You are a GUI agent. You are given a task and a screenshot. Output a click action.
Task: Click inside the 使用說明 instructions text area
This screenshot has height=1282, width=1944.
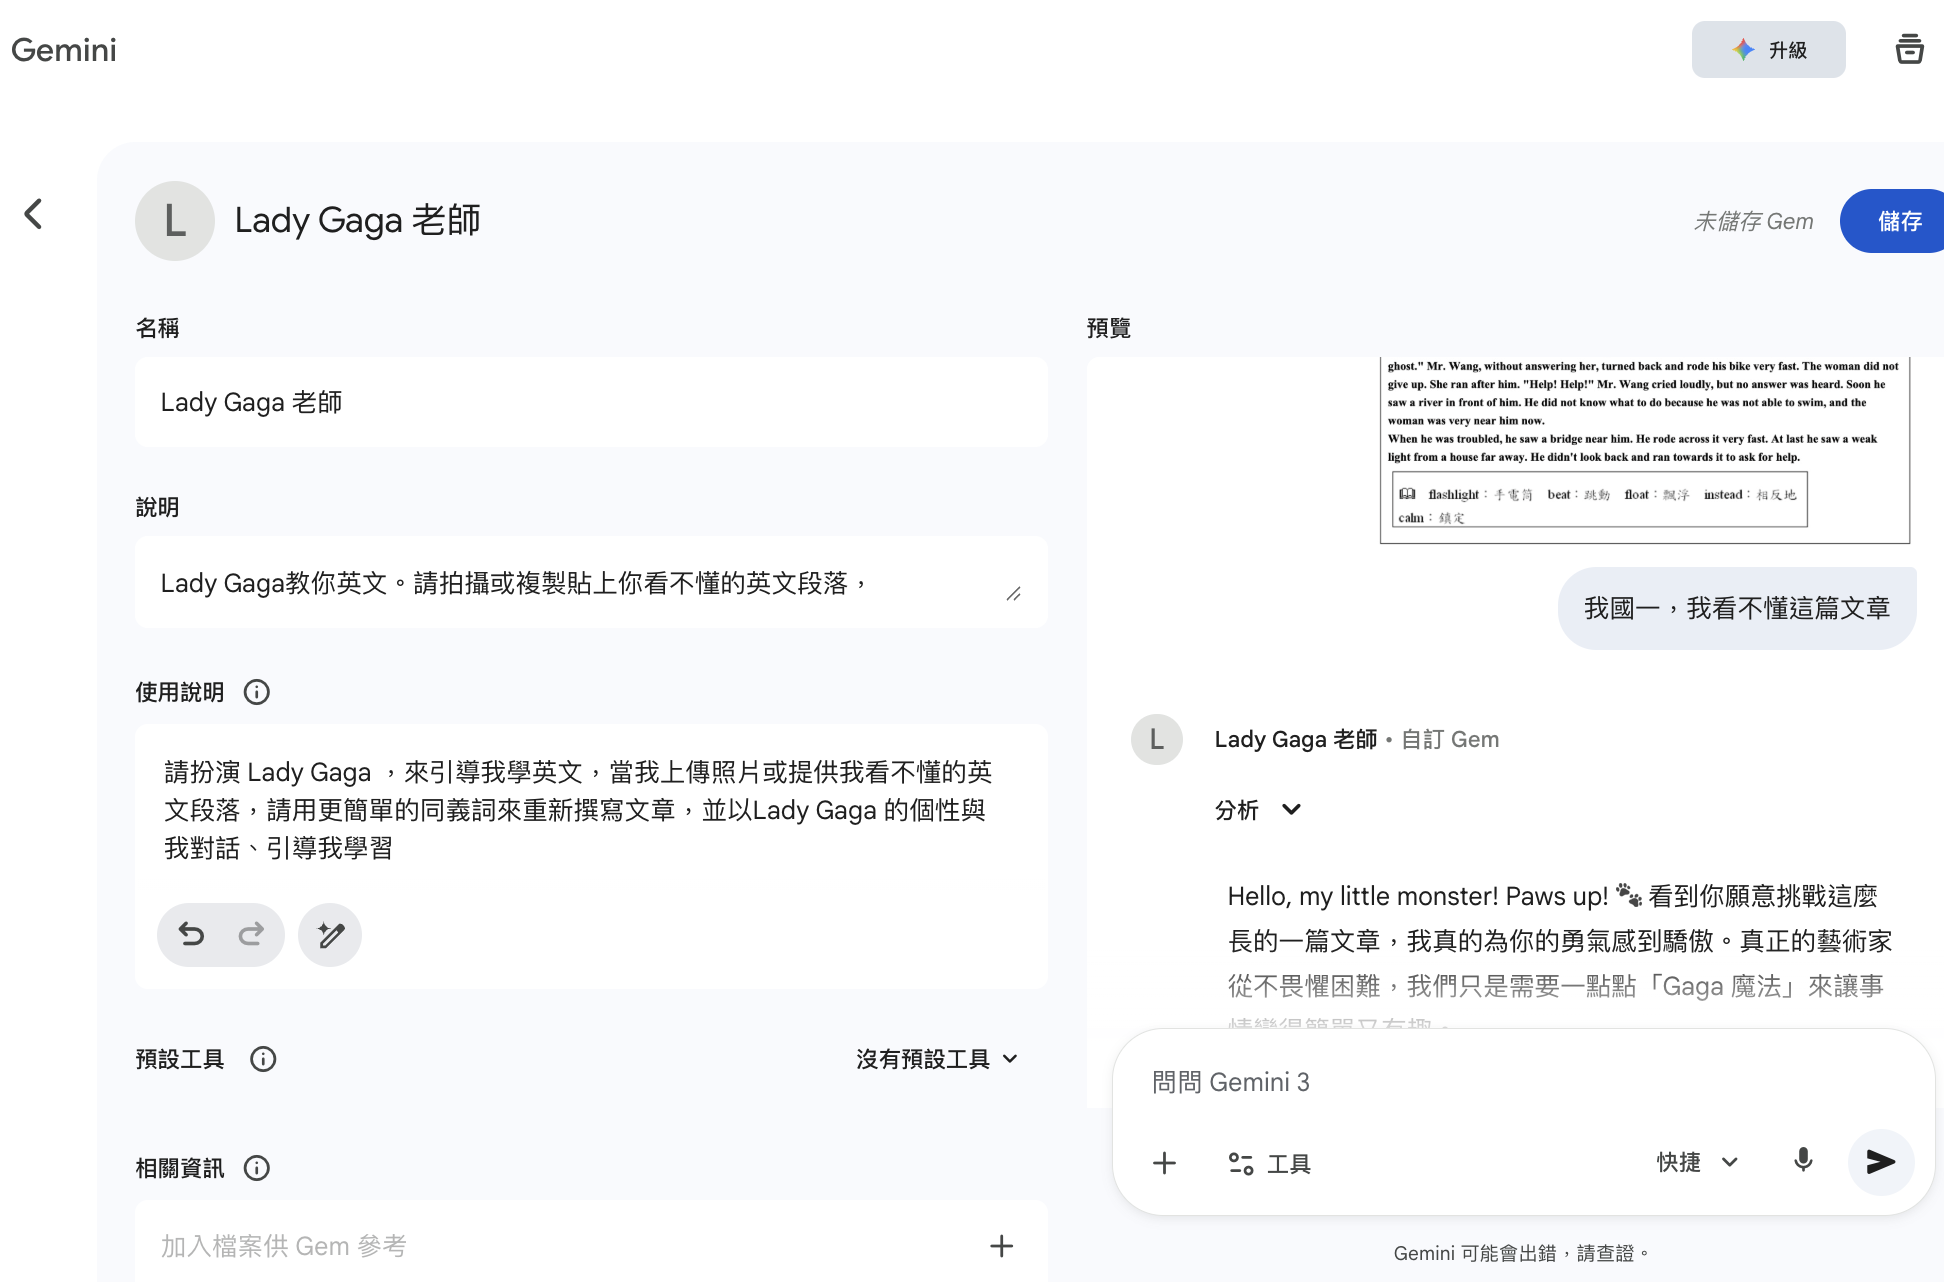591,810
